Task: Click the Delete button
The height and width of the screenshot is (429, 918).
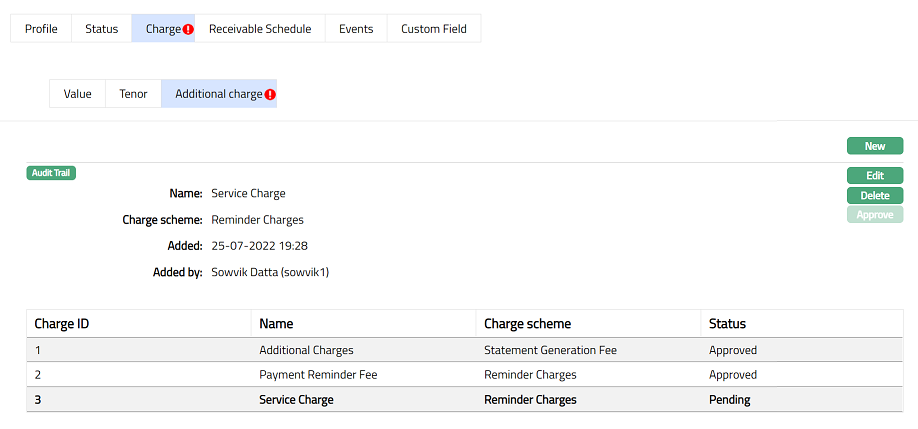Action: pos(875,195)
